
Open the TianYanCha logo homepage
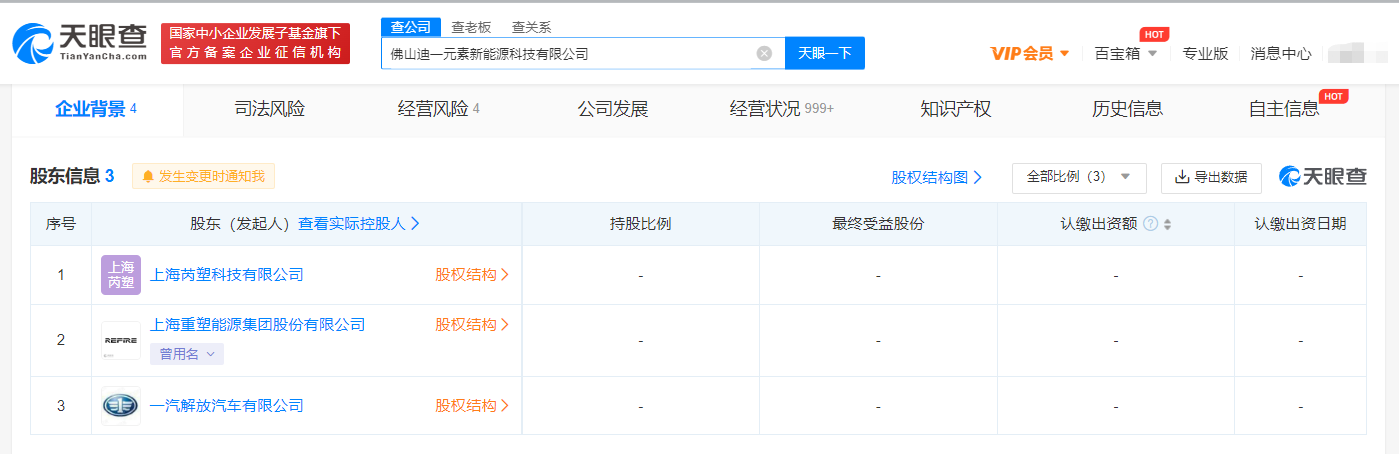tap(81, 44)
